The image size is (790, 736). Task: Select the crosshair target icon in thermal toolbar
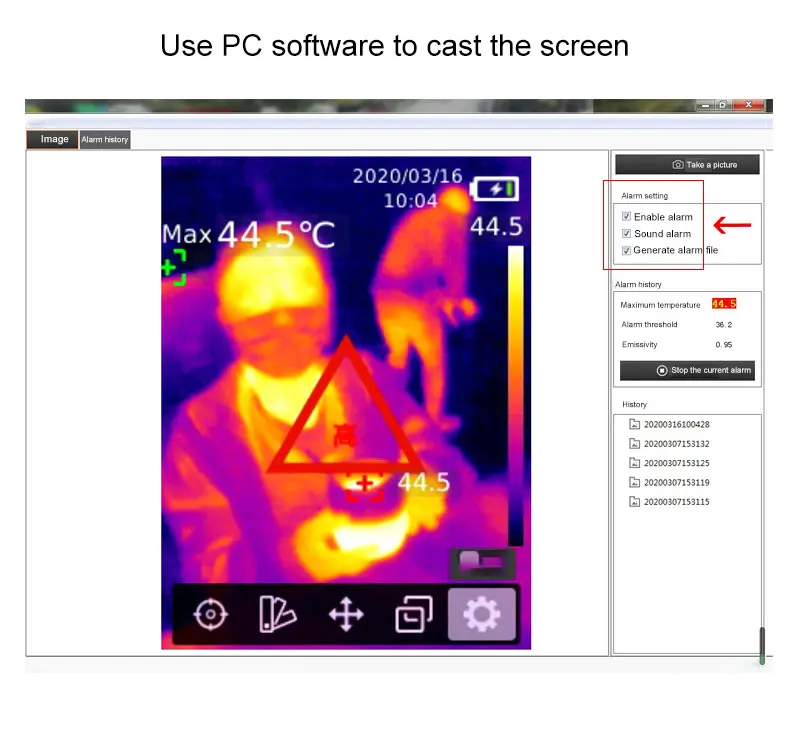click(211, 614)
